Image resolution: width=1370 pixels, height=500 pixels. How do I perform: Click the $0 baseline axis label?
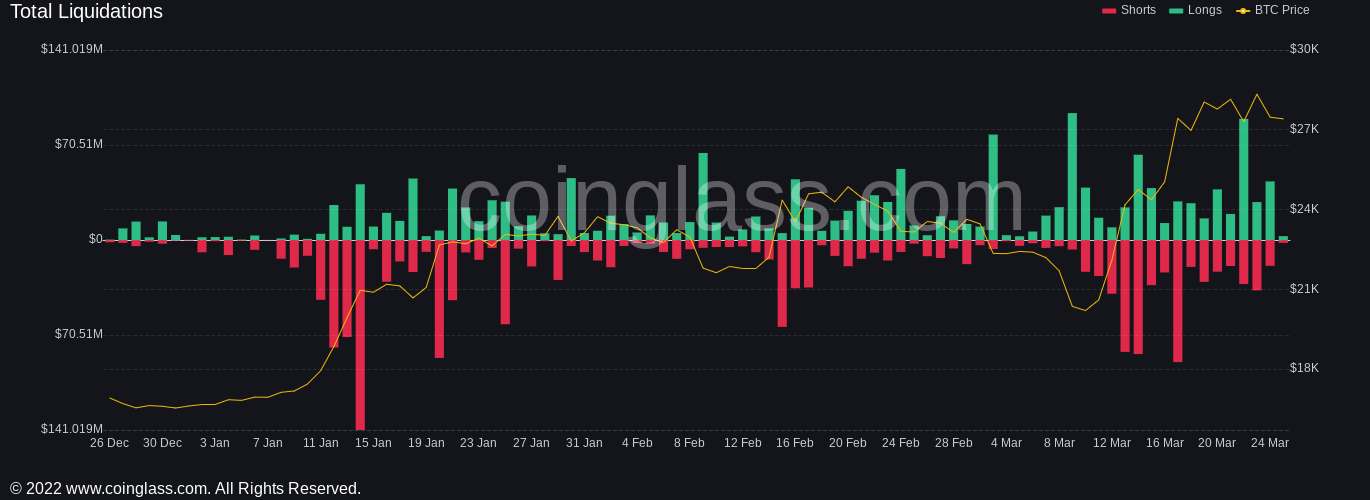[x=96, y=239]
